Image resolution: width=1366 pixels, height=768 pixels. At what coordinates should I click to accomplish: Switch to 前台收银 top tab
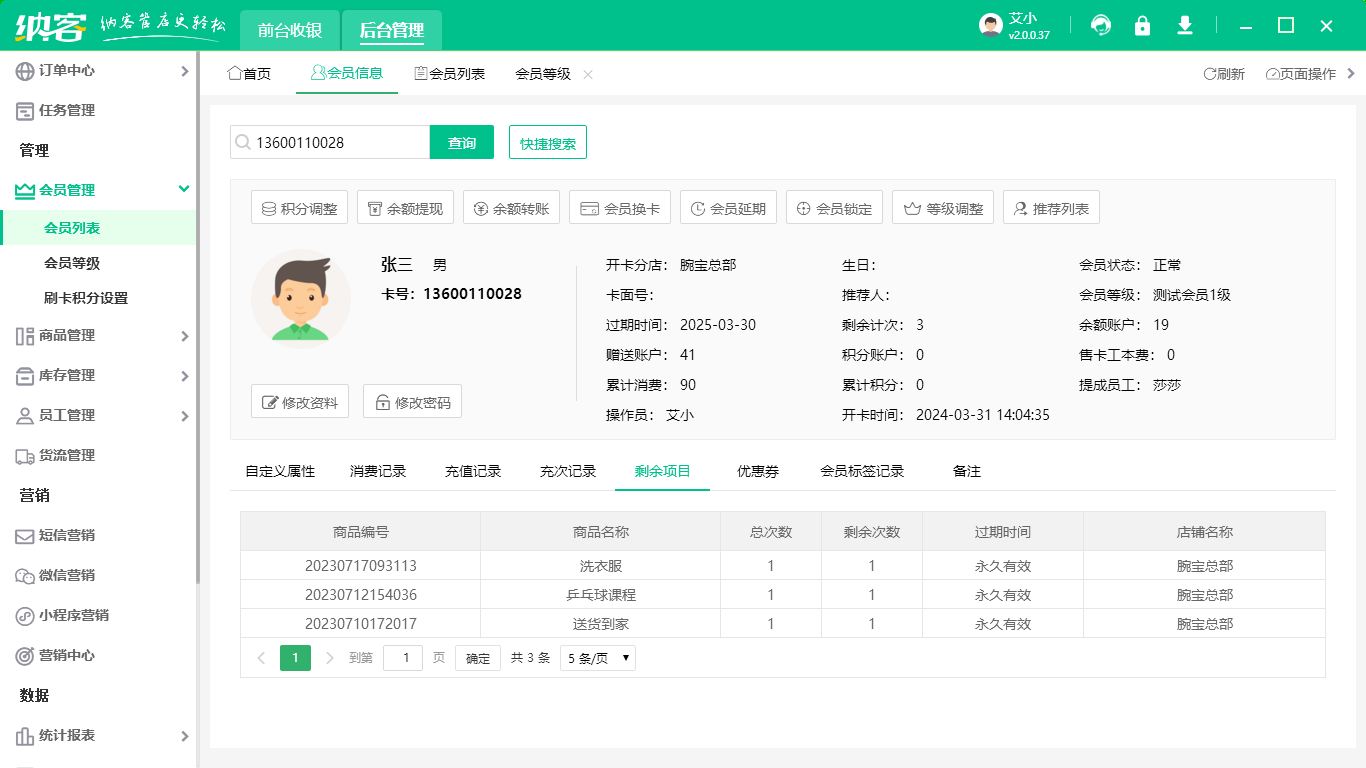290,30
